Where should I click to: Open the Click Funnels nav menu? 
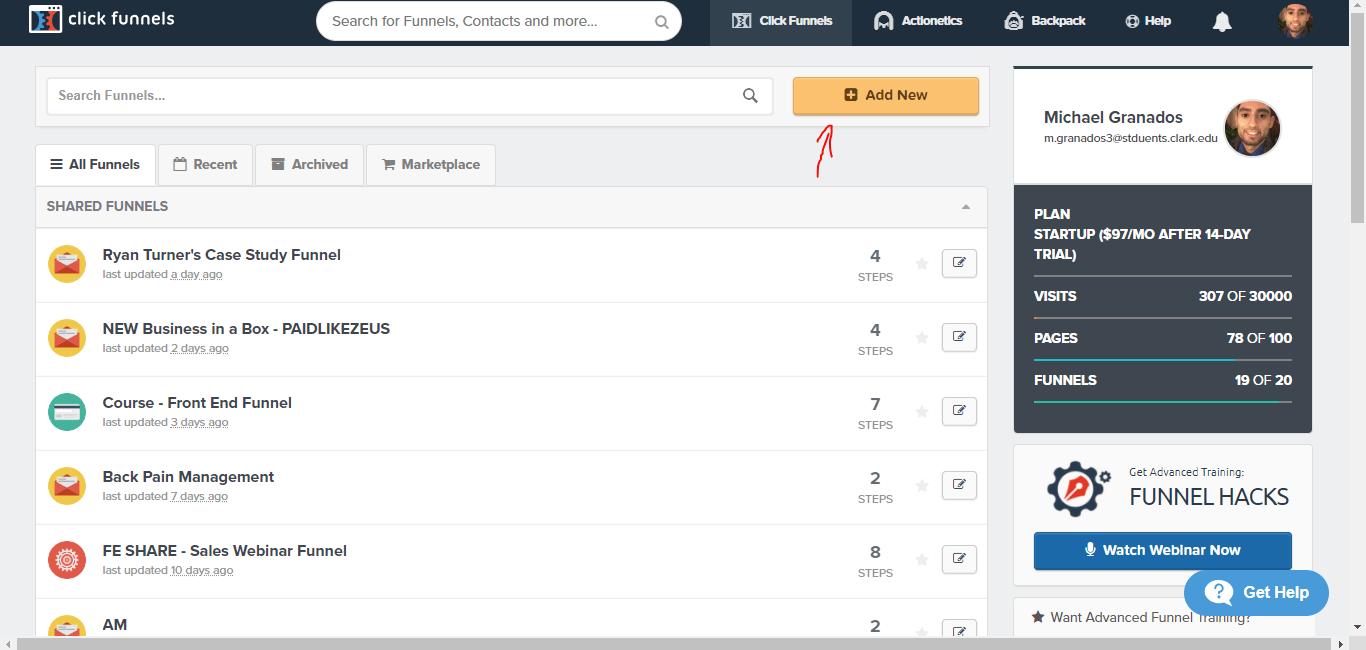point(781,21)
